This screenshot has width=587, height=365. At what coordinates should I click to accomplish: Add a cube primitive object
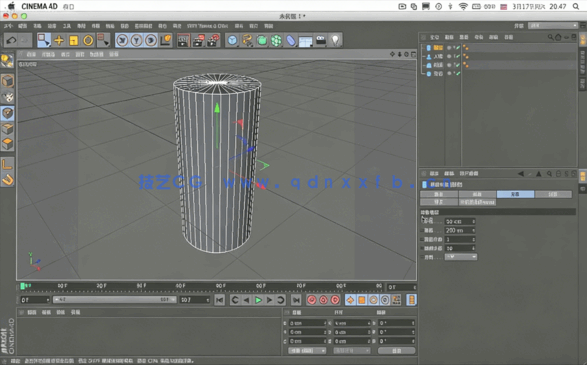(x=232, y=40)
